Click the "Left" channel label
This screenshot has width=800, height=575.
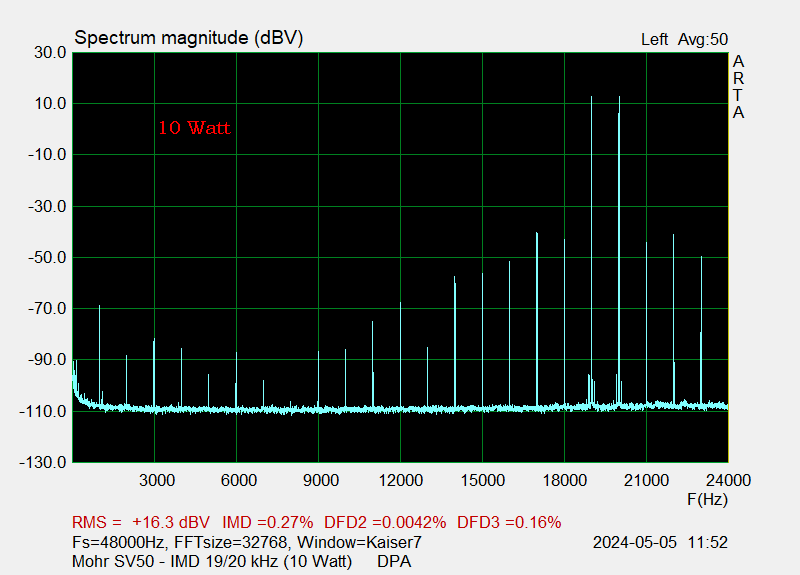654,40
